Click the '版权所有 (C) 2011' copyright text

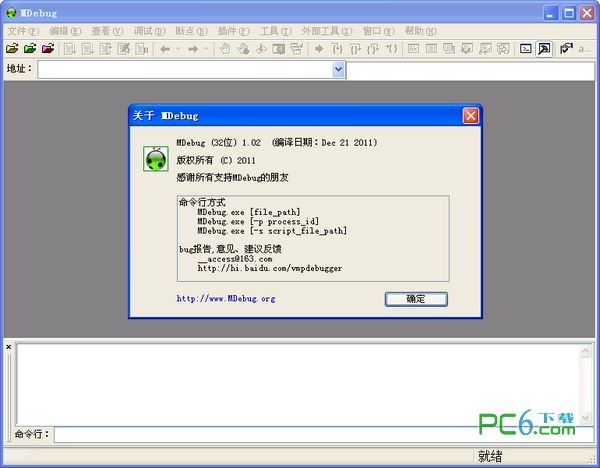coord(216,160)
